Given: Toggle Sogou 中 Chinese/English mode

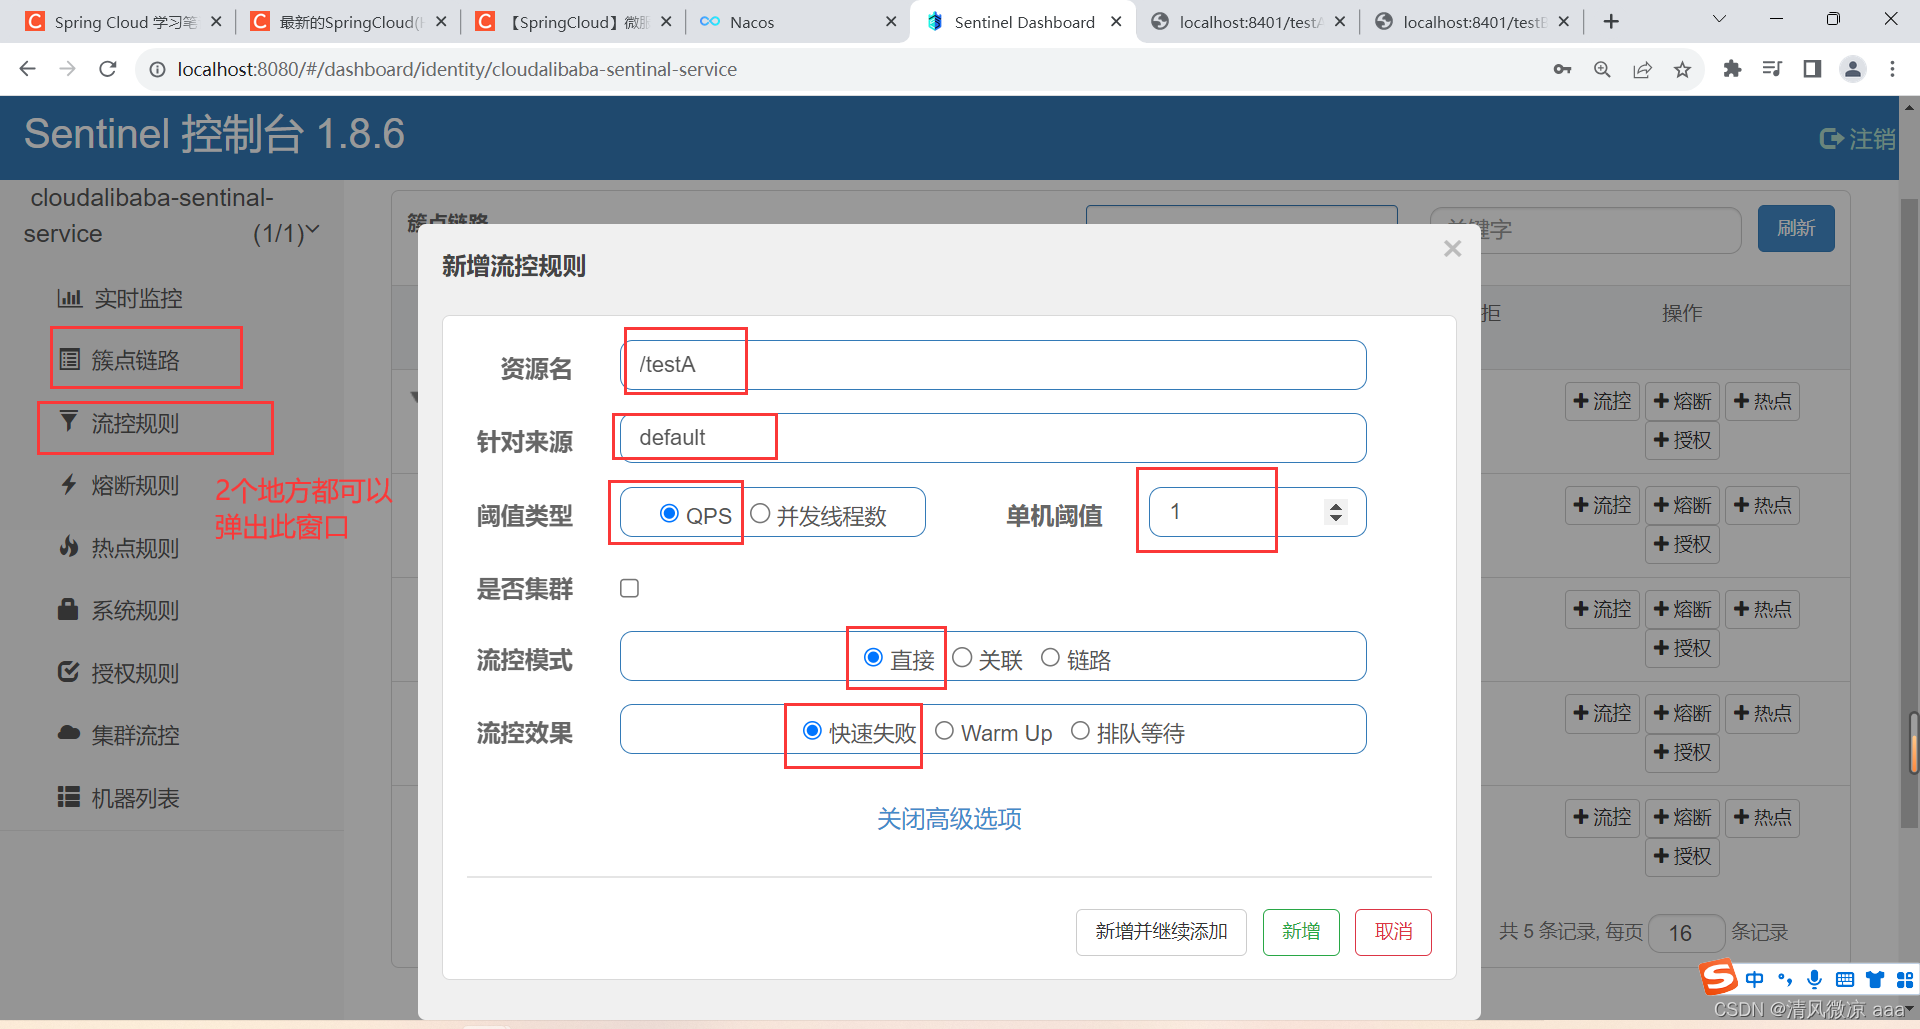Looking at the screenshot, I should pyautogui.click(x=1754, y=979).
